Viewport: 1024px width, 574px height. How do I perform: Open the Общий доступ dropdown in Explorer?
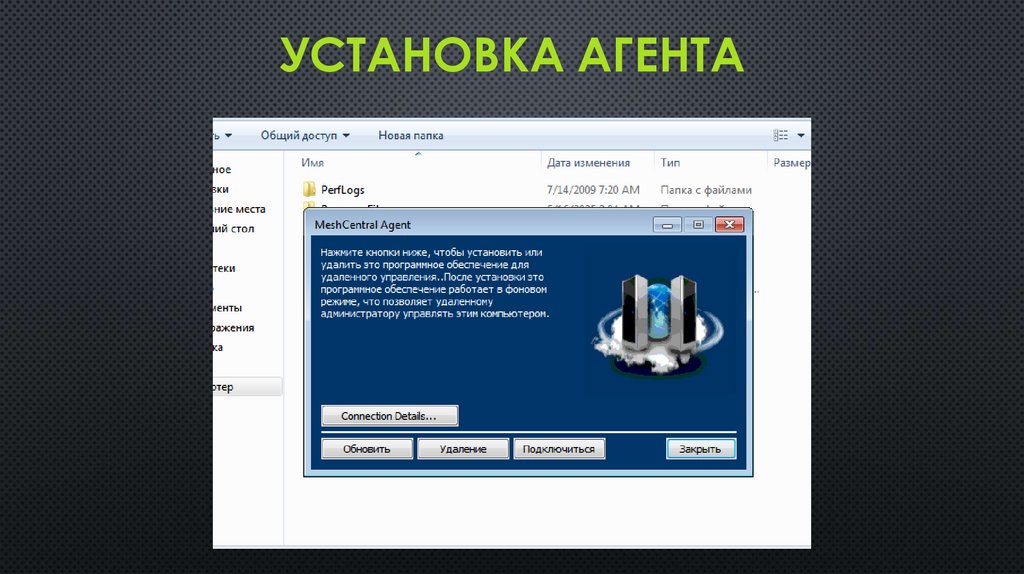(x=305, y=135)
